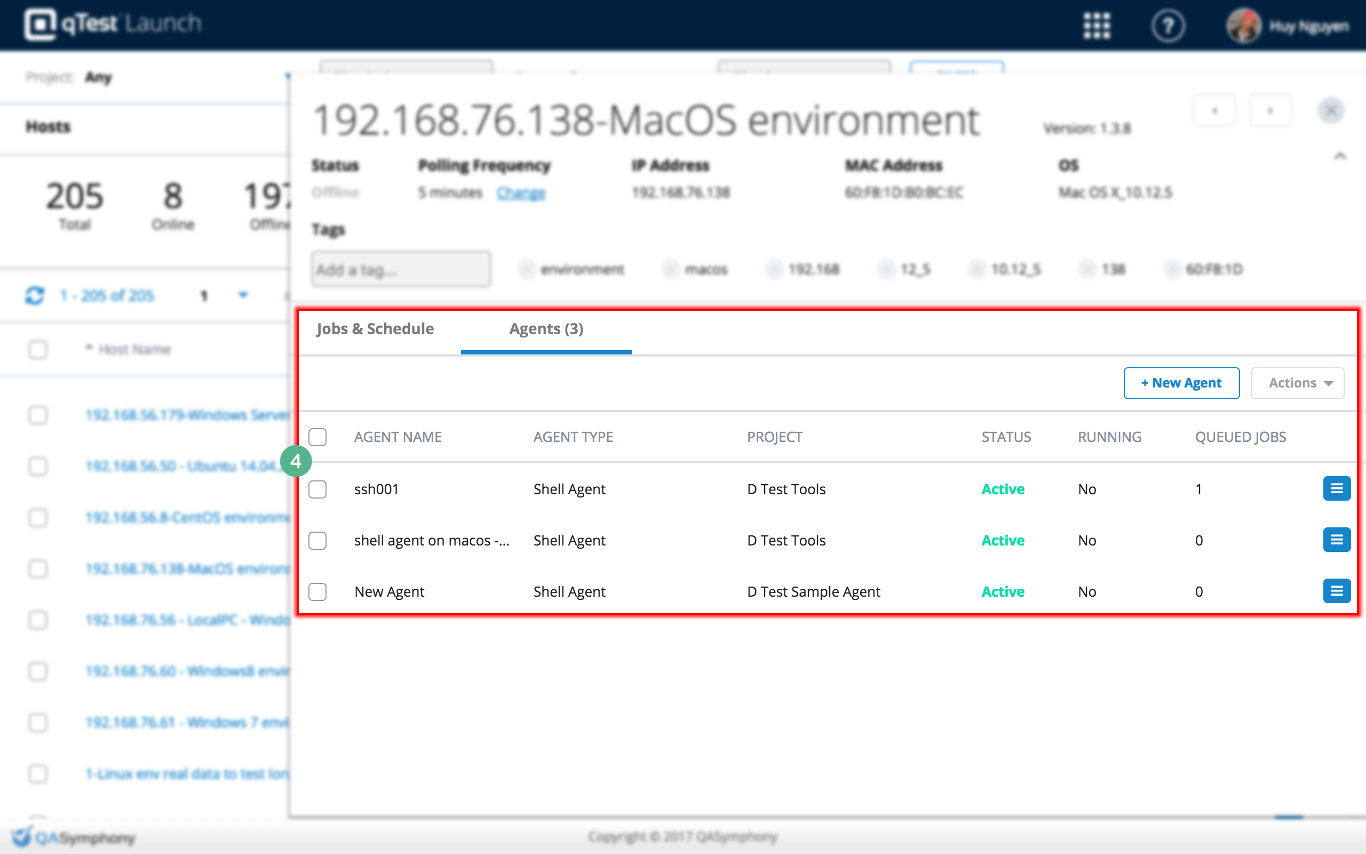The image size is (1366, 854).
Task: Expand the Project selector dropdown
Action: tap(286, 77)
